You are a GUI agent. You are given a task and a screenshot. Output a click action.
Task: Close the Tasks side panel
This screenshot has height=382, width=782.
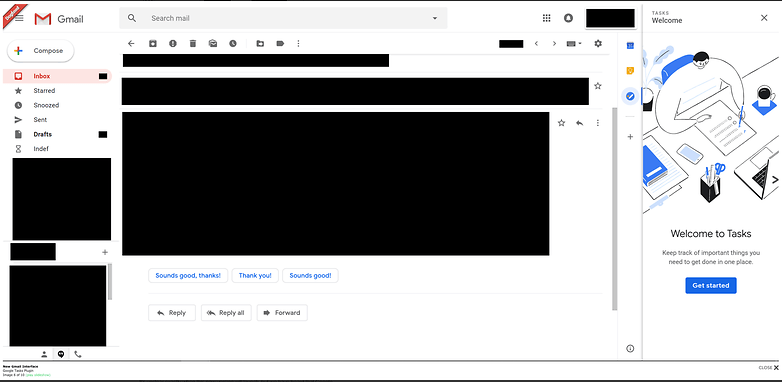pos(764,18)
